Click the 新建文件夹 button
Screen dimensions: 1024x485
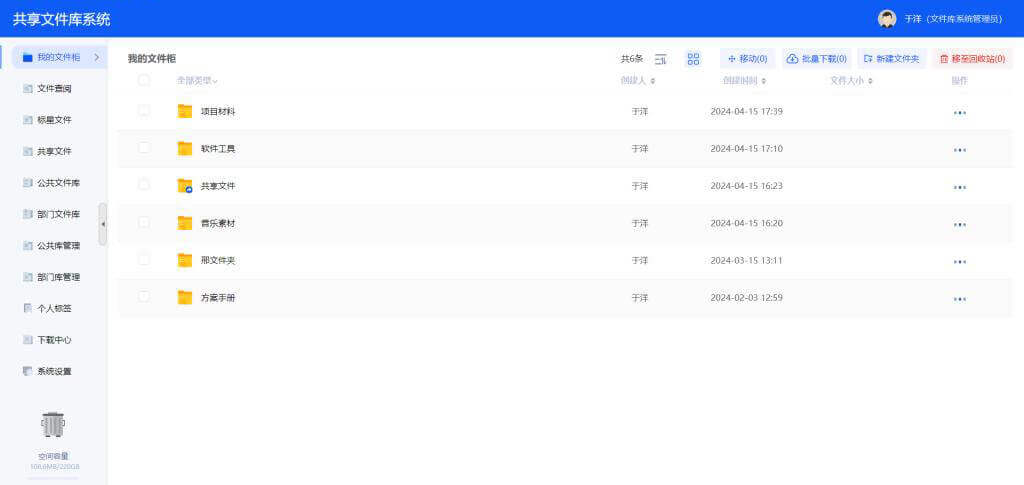point(891,59)
